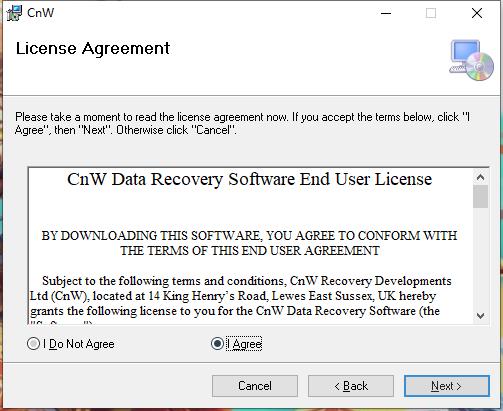Close the CnW installer window
This screenshot has height=411, width=503.
click(477, 13)
